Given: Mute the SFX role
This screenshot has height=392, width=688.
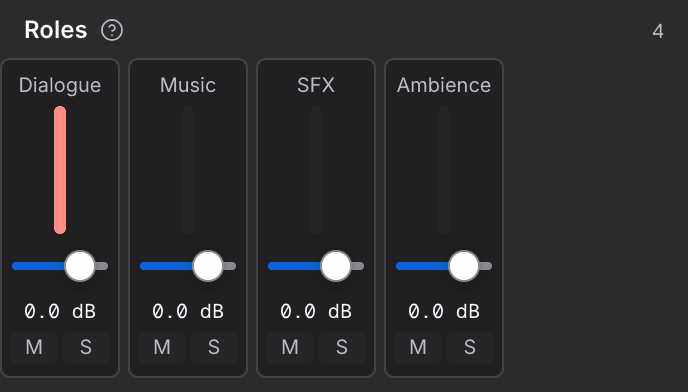Looking at the screenshot, I should click(290, 348).
